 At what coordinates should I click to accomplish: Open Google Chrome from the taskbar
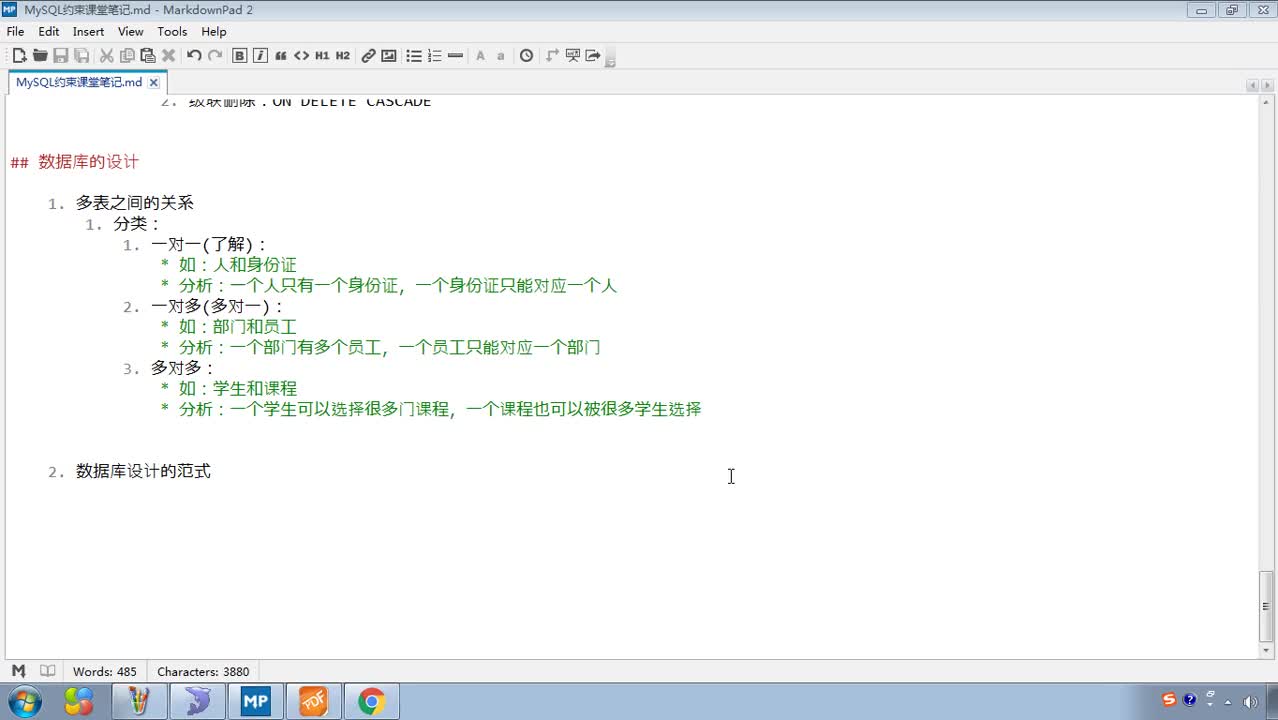coord(371,702)
